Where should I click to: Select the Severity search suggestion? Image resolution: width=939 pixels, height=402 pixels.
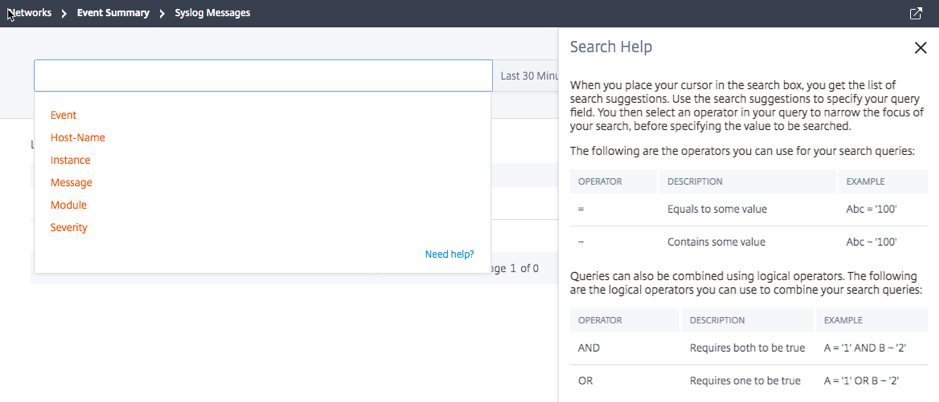(69, 228)
